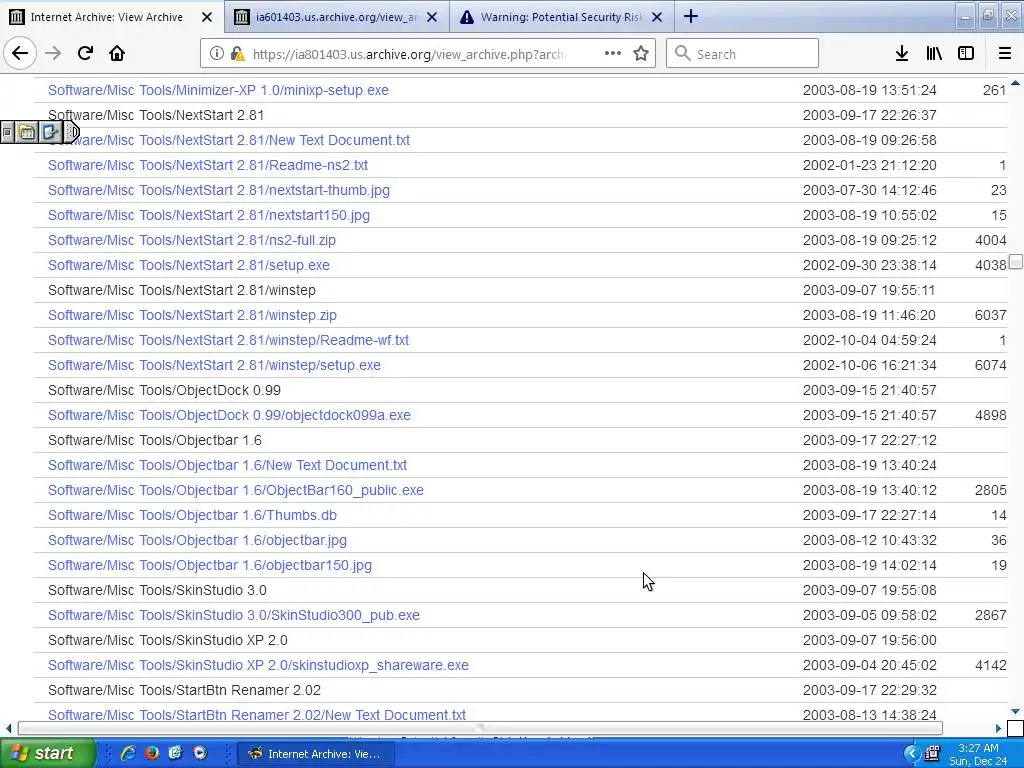Click the horizontal scrollbar right arrow

coord(999,728)
